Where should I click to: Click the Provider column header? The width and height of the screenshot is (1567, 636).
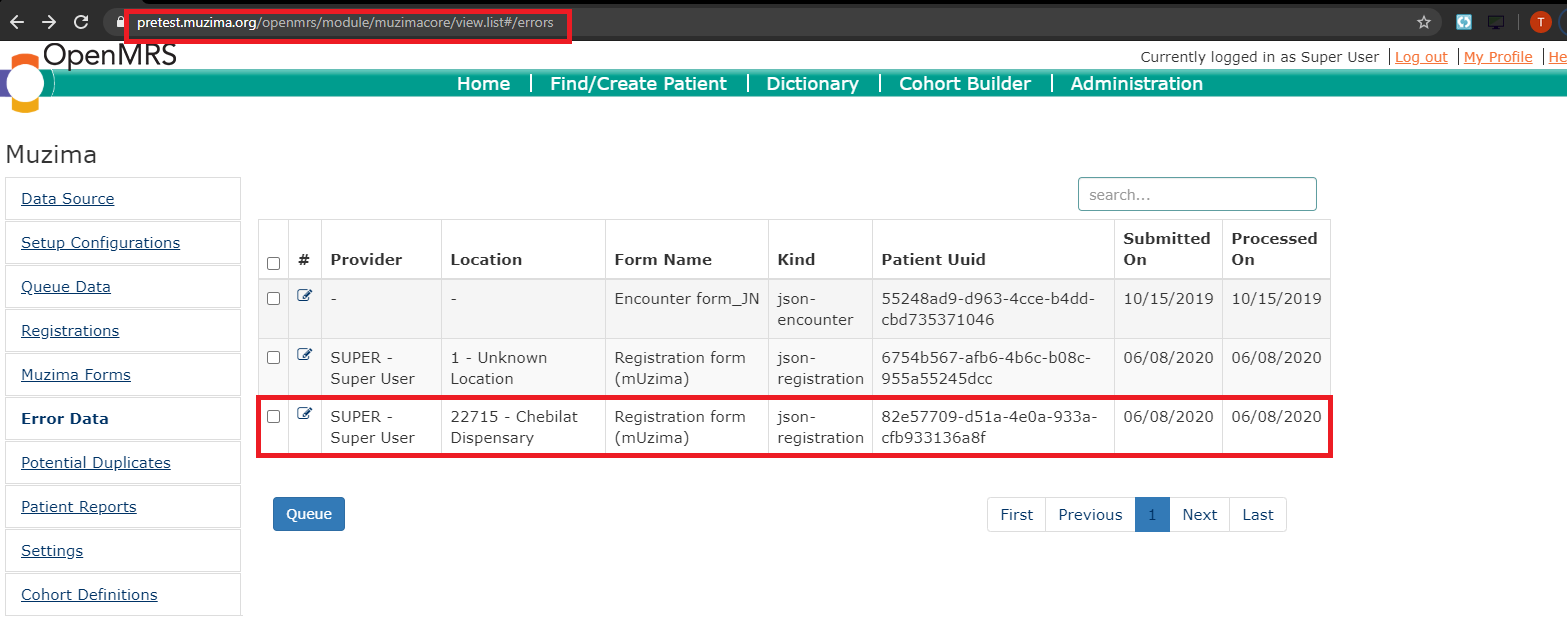click(366, 260)
